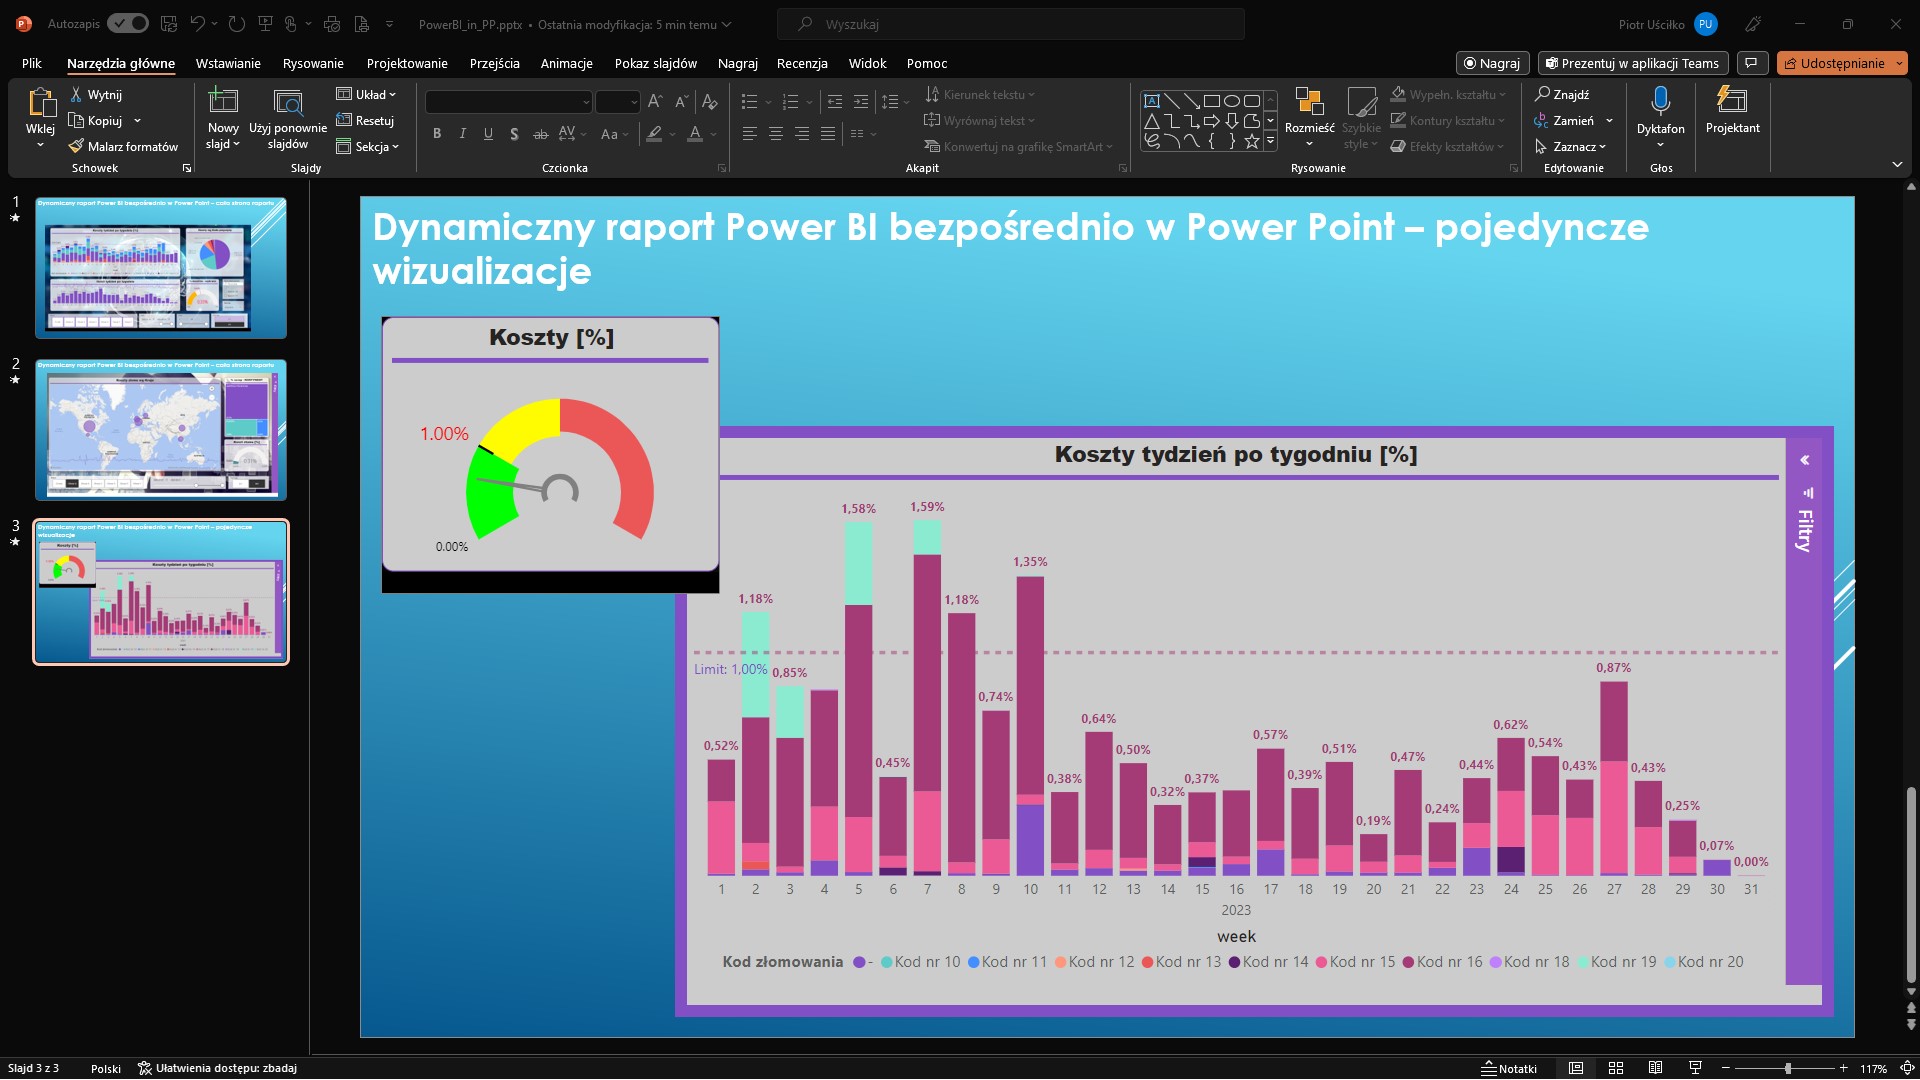This screenshot has height=1080, width=1920.
Task: Start slideshow from beginning icon
Action: pos(266,23)
